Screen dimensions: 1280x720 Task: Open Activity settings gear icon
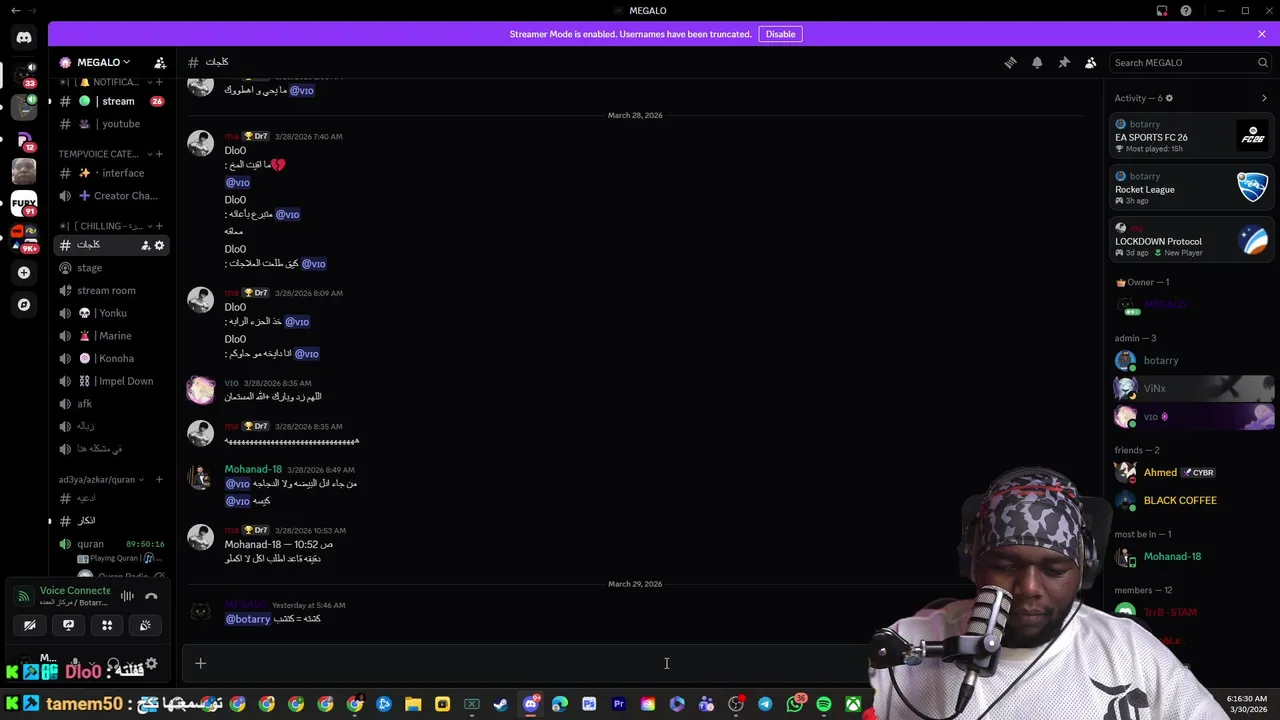(1169, 98)
